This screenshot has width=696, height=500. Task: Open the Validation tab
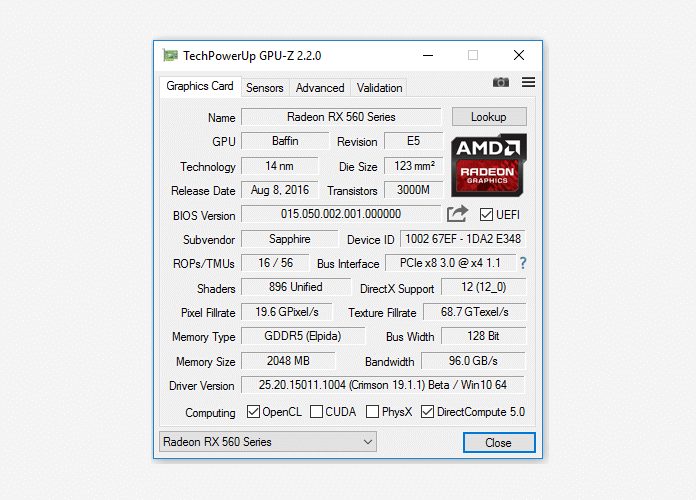coord(380,88)
